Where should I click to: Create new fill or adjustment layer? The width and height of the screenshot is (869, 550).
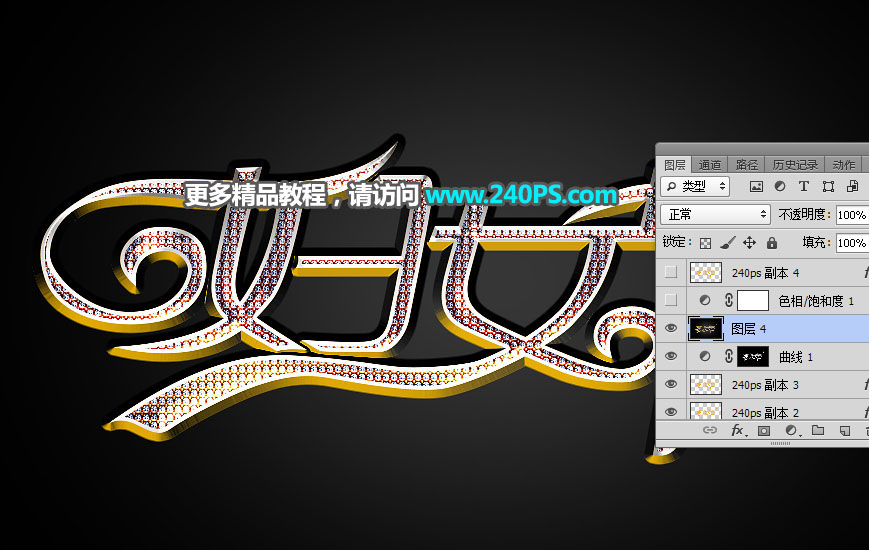click(x=791, y=431)
